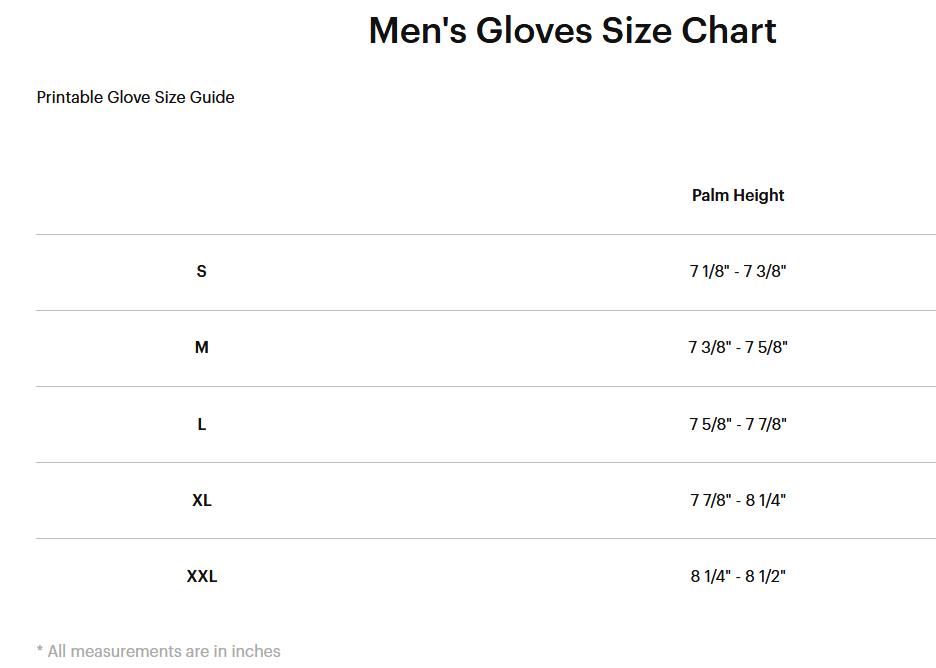Click the word Printable in the guide link
Image resolution: width=936 pixels, height=668 pixels.
point(69,97)
